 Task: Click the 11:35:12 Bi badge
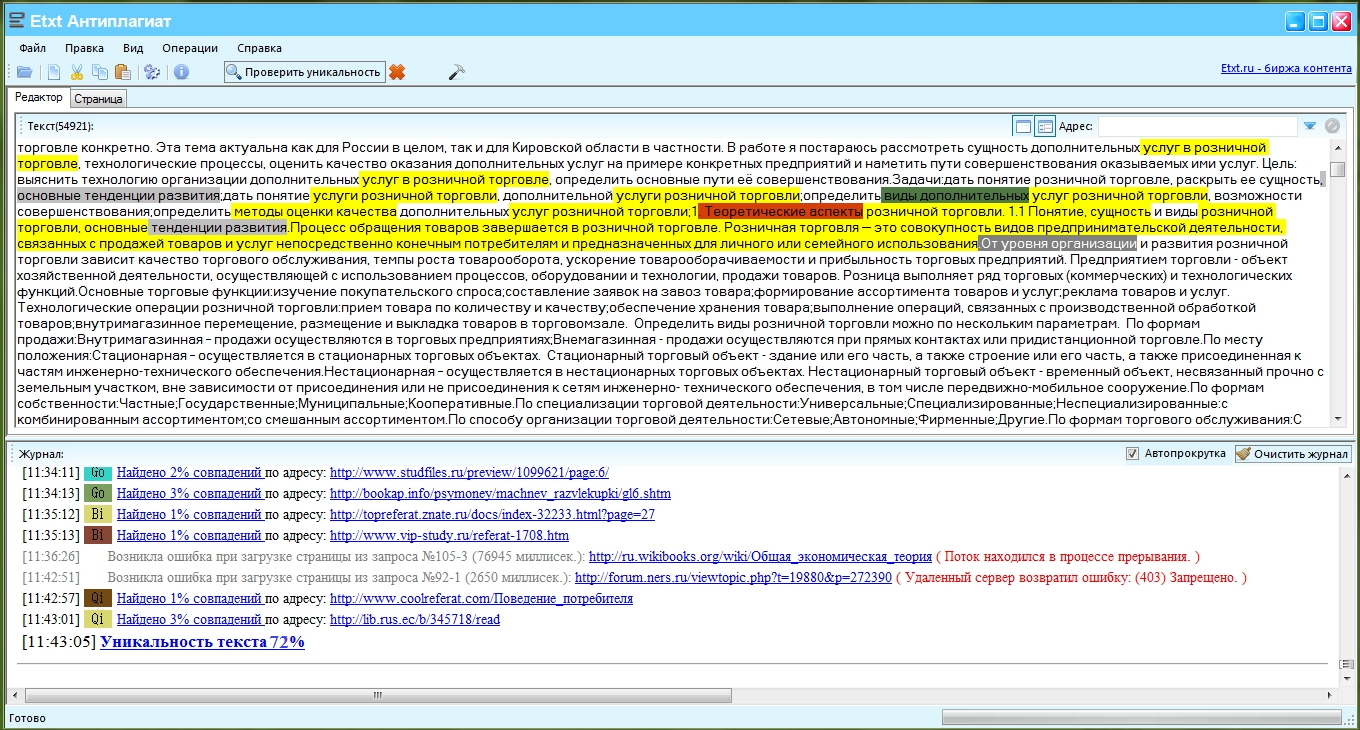pos(98,515)
